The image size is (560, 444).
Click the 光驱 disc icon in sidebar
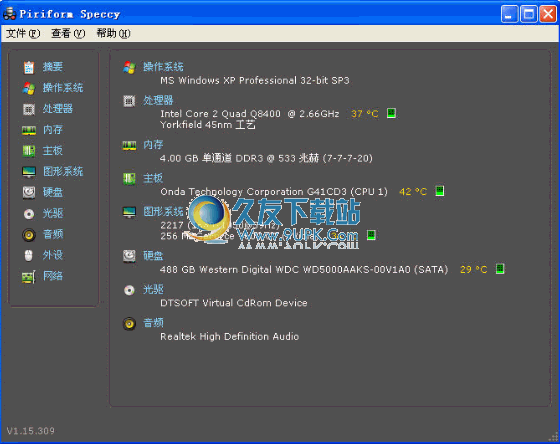pos(29,214)
